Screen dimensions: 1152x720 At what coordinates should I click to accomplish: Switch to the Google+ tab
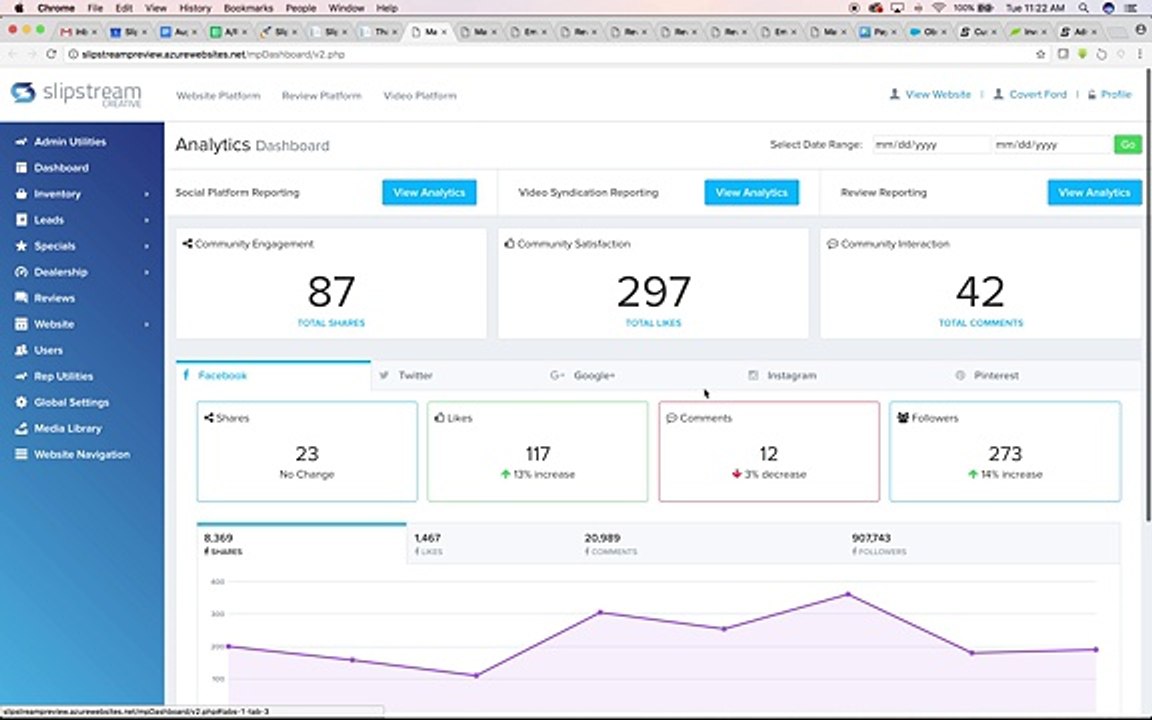pyautogui.click(x=583, y=375)
